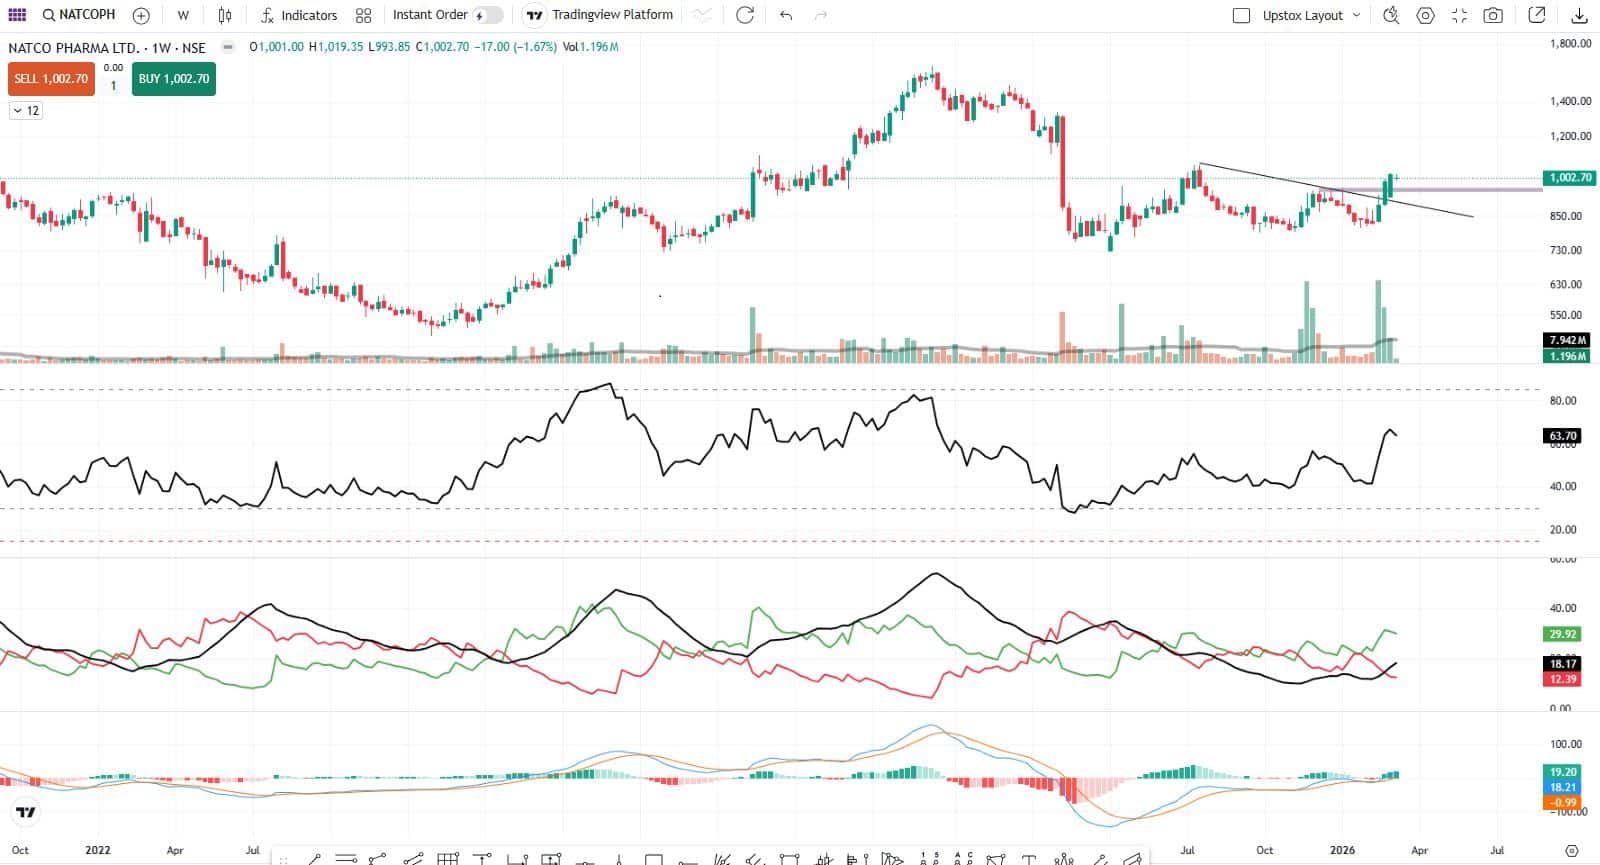Open Tradingview Platform
The height and width of the screenshot is (865, 1600).
[600, 15]
